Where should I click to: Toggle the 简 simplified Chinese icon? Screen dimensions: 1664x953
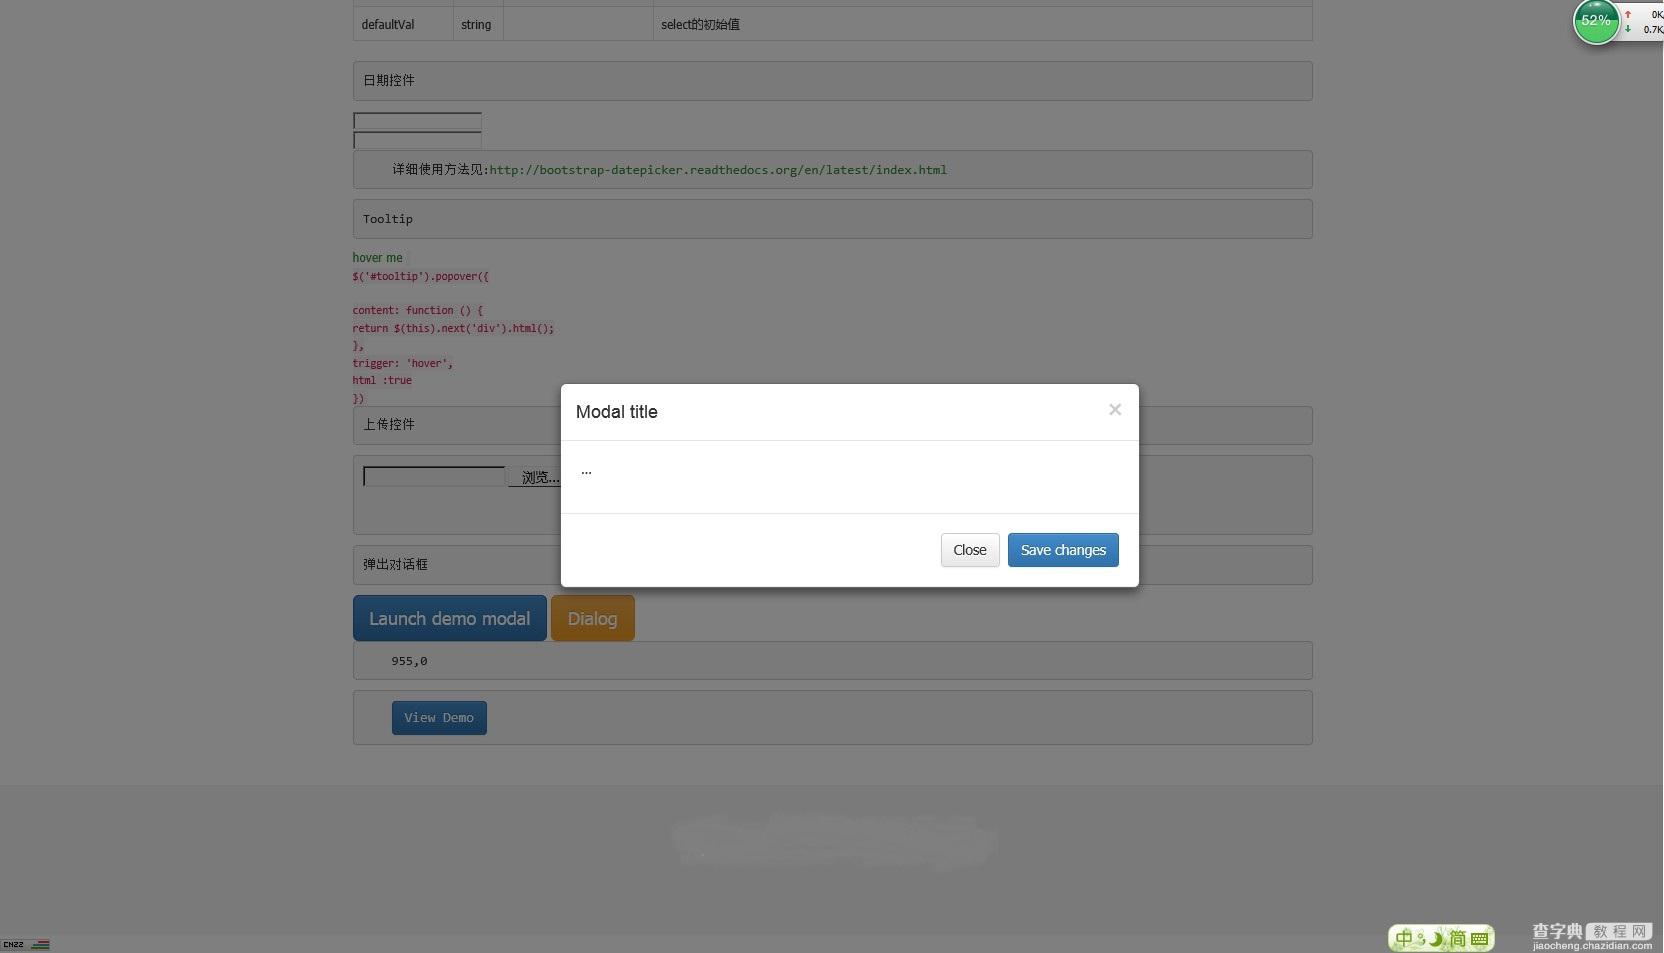[x=1458, y=938]
